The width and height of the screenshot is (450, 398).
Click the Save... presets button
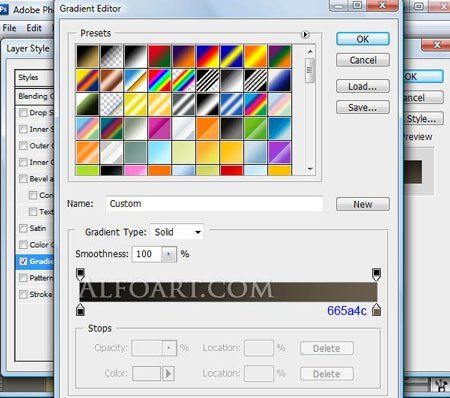tap(363, 108)
